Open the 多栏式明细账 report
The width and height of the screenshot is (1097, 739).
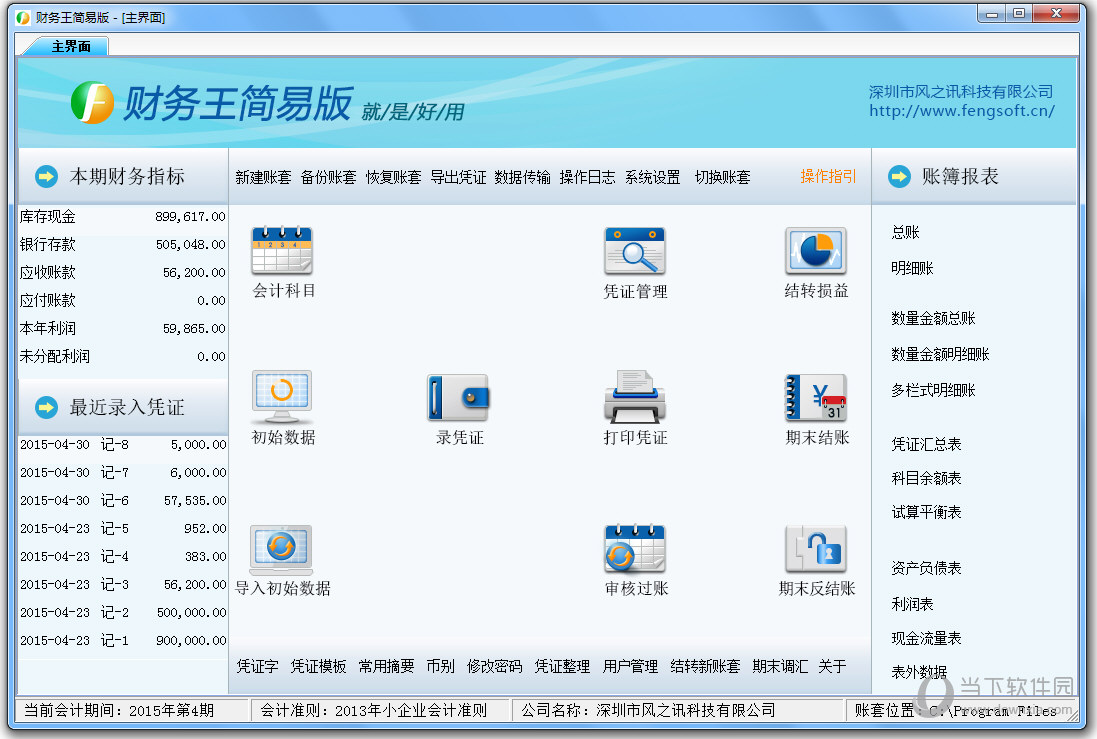[x=933, y=390]
